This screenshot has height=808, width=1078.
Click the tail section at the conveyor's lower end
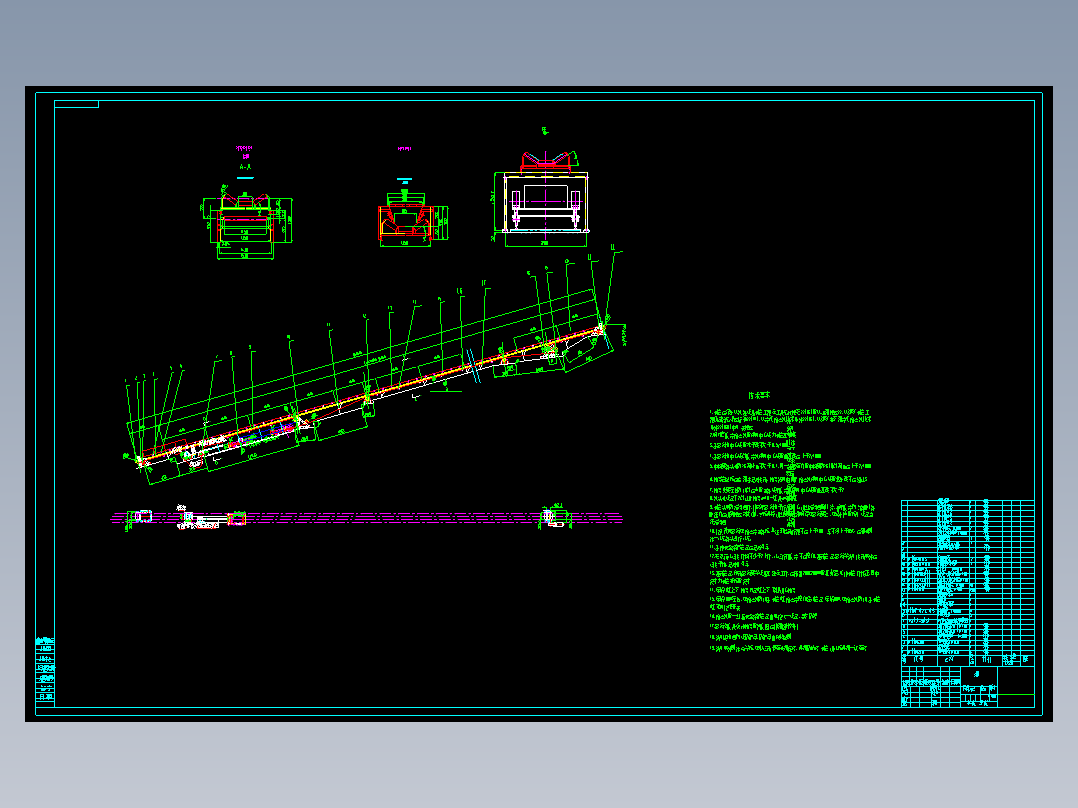click(x=142, y=461)
